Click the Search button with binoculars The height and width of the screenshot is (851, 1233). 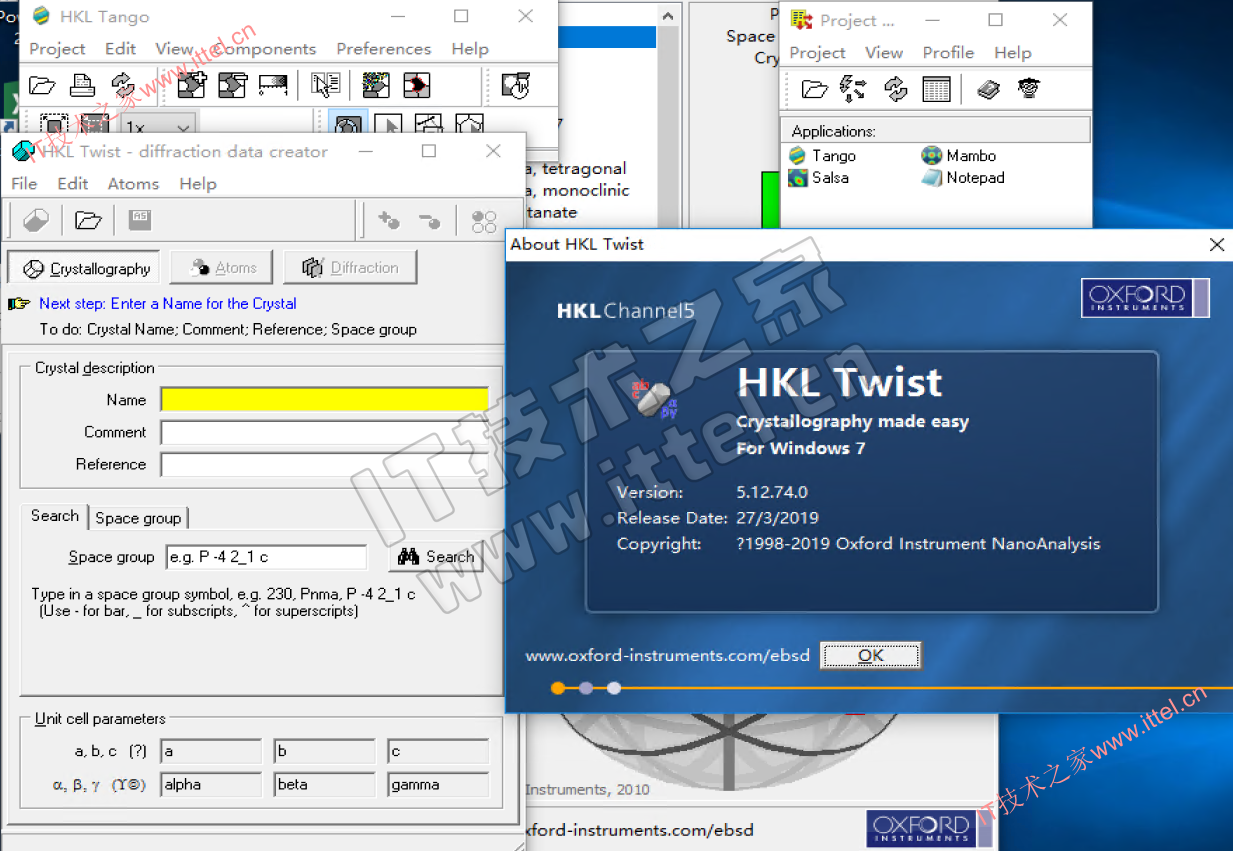click(436, 557)
